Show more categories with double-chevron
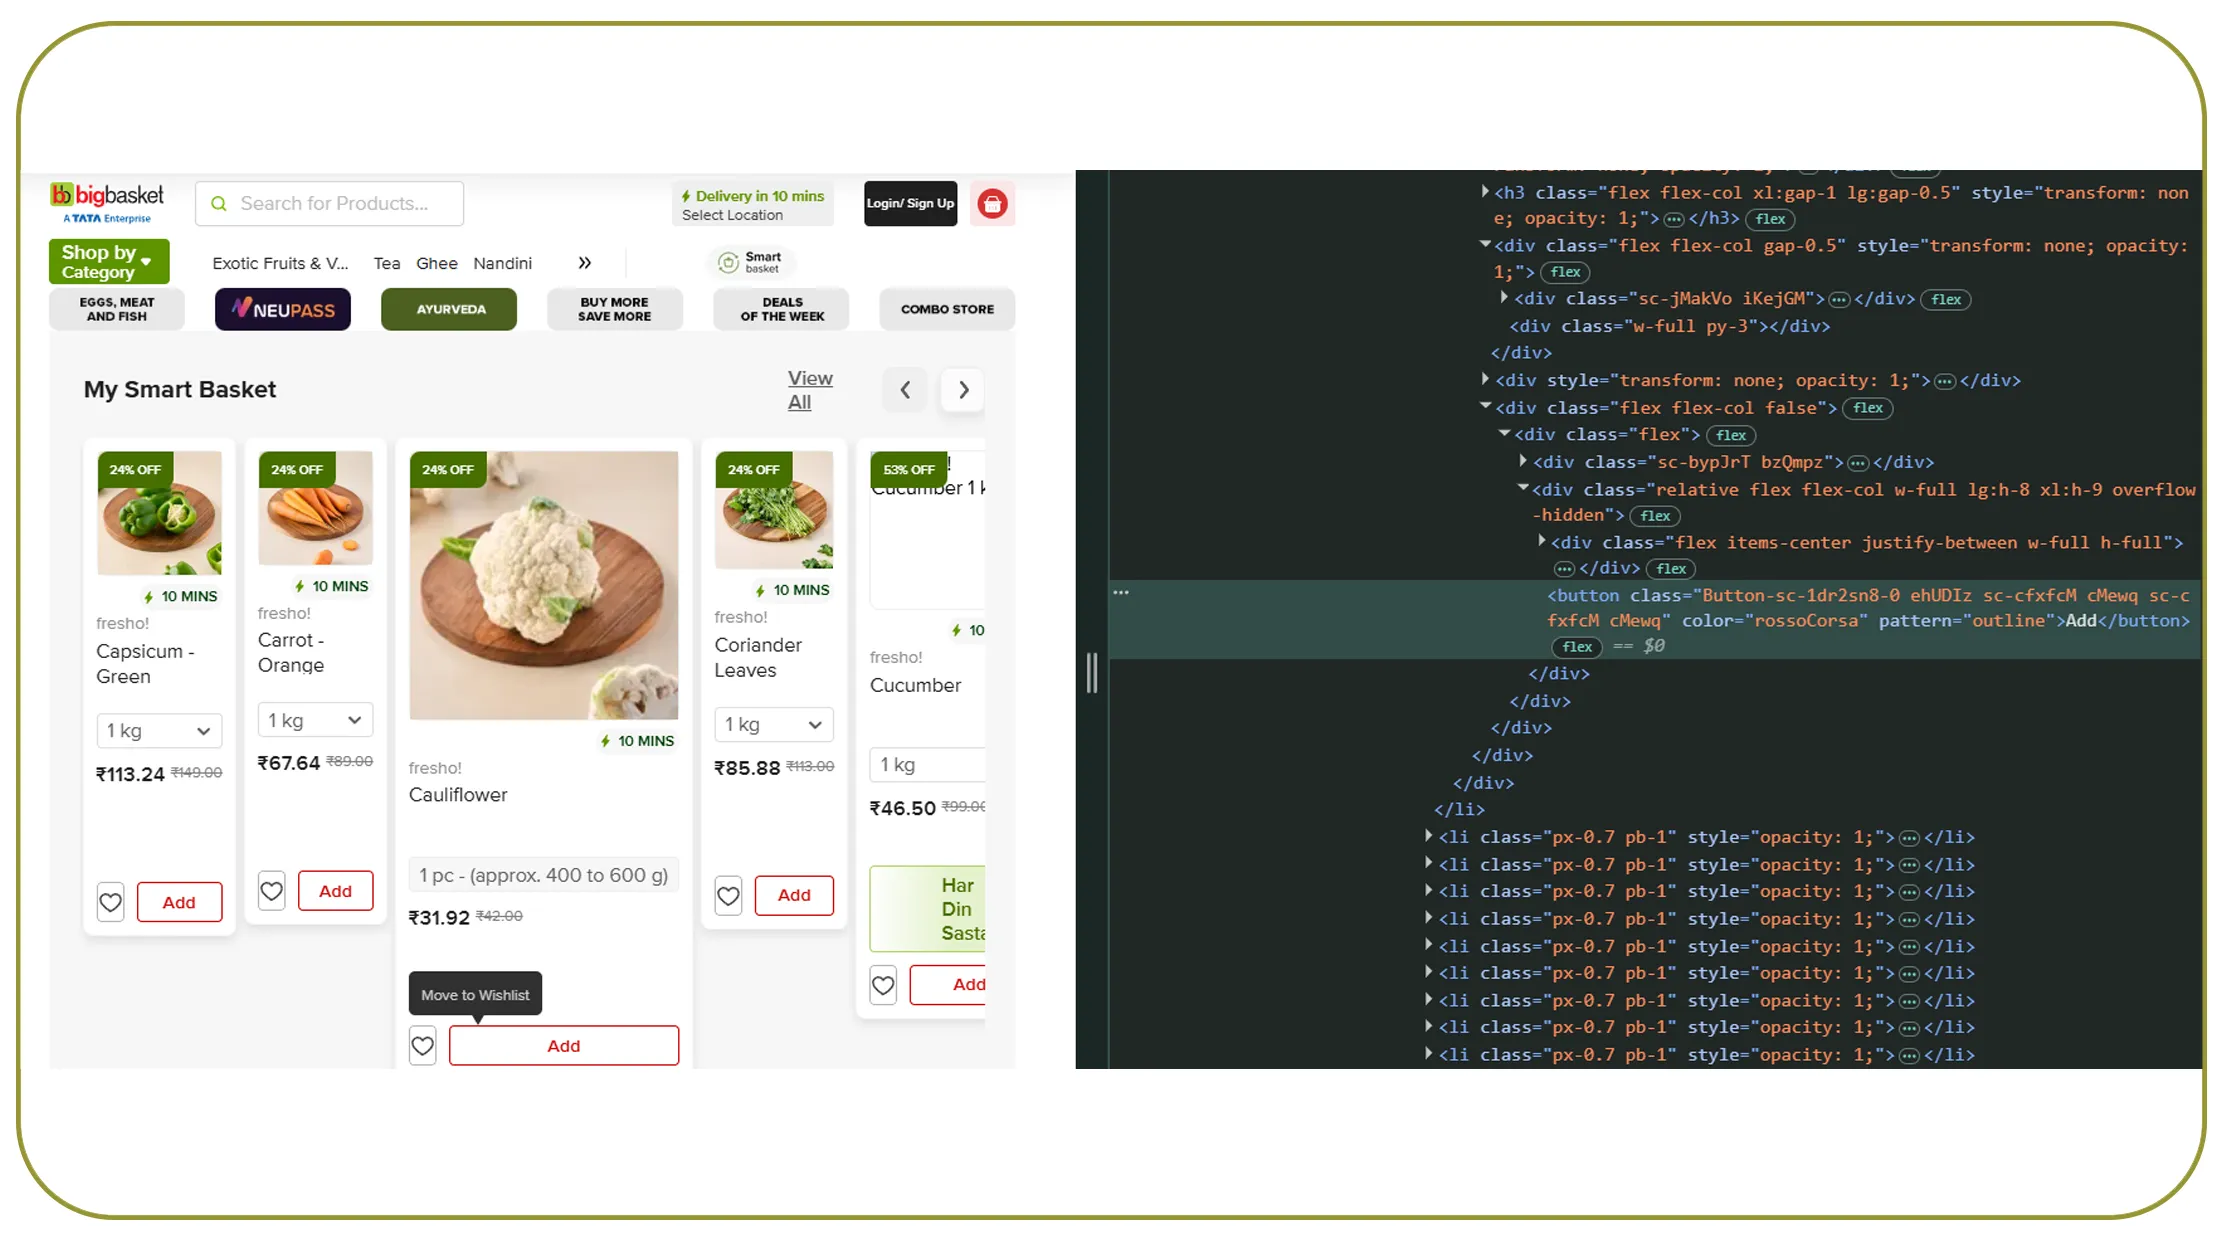This screenshot has width=2223, height=1240. click(585, 263)
